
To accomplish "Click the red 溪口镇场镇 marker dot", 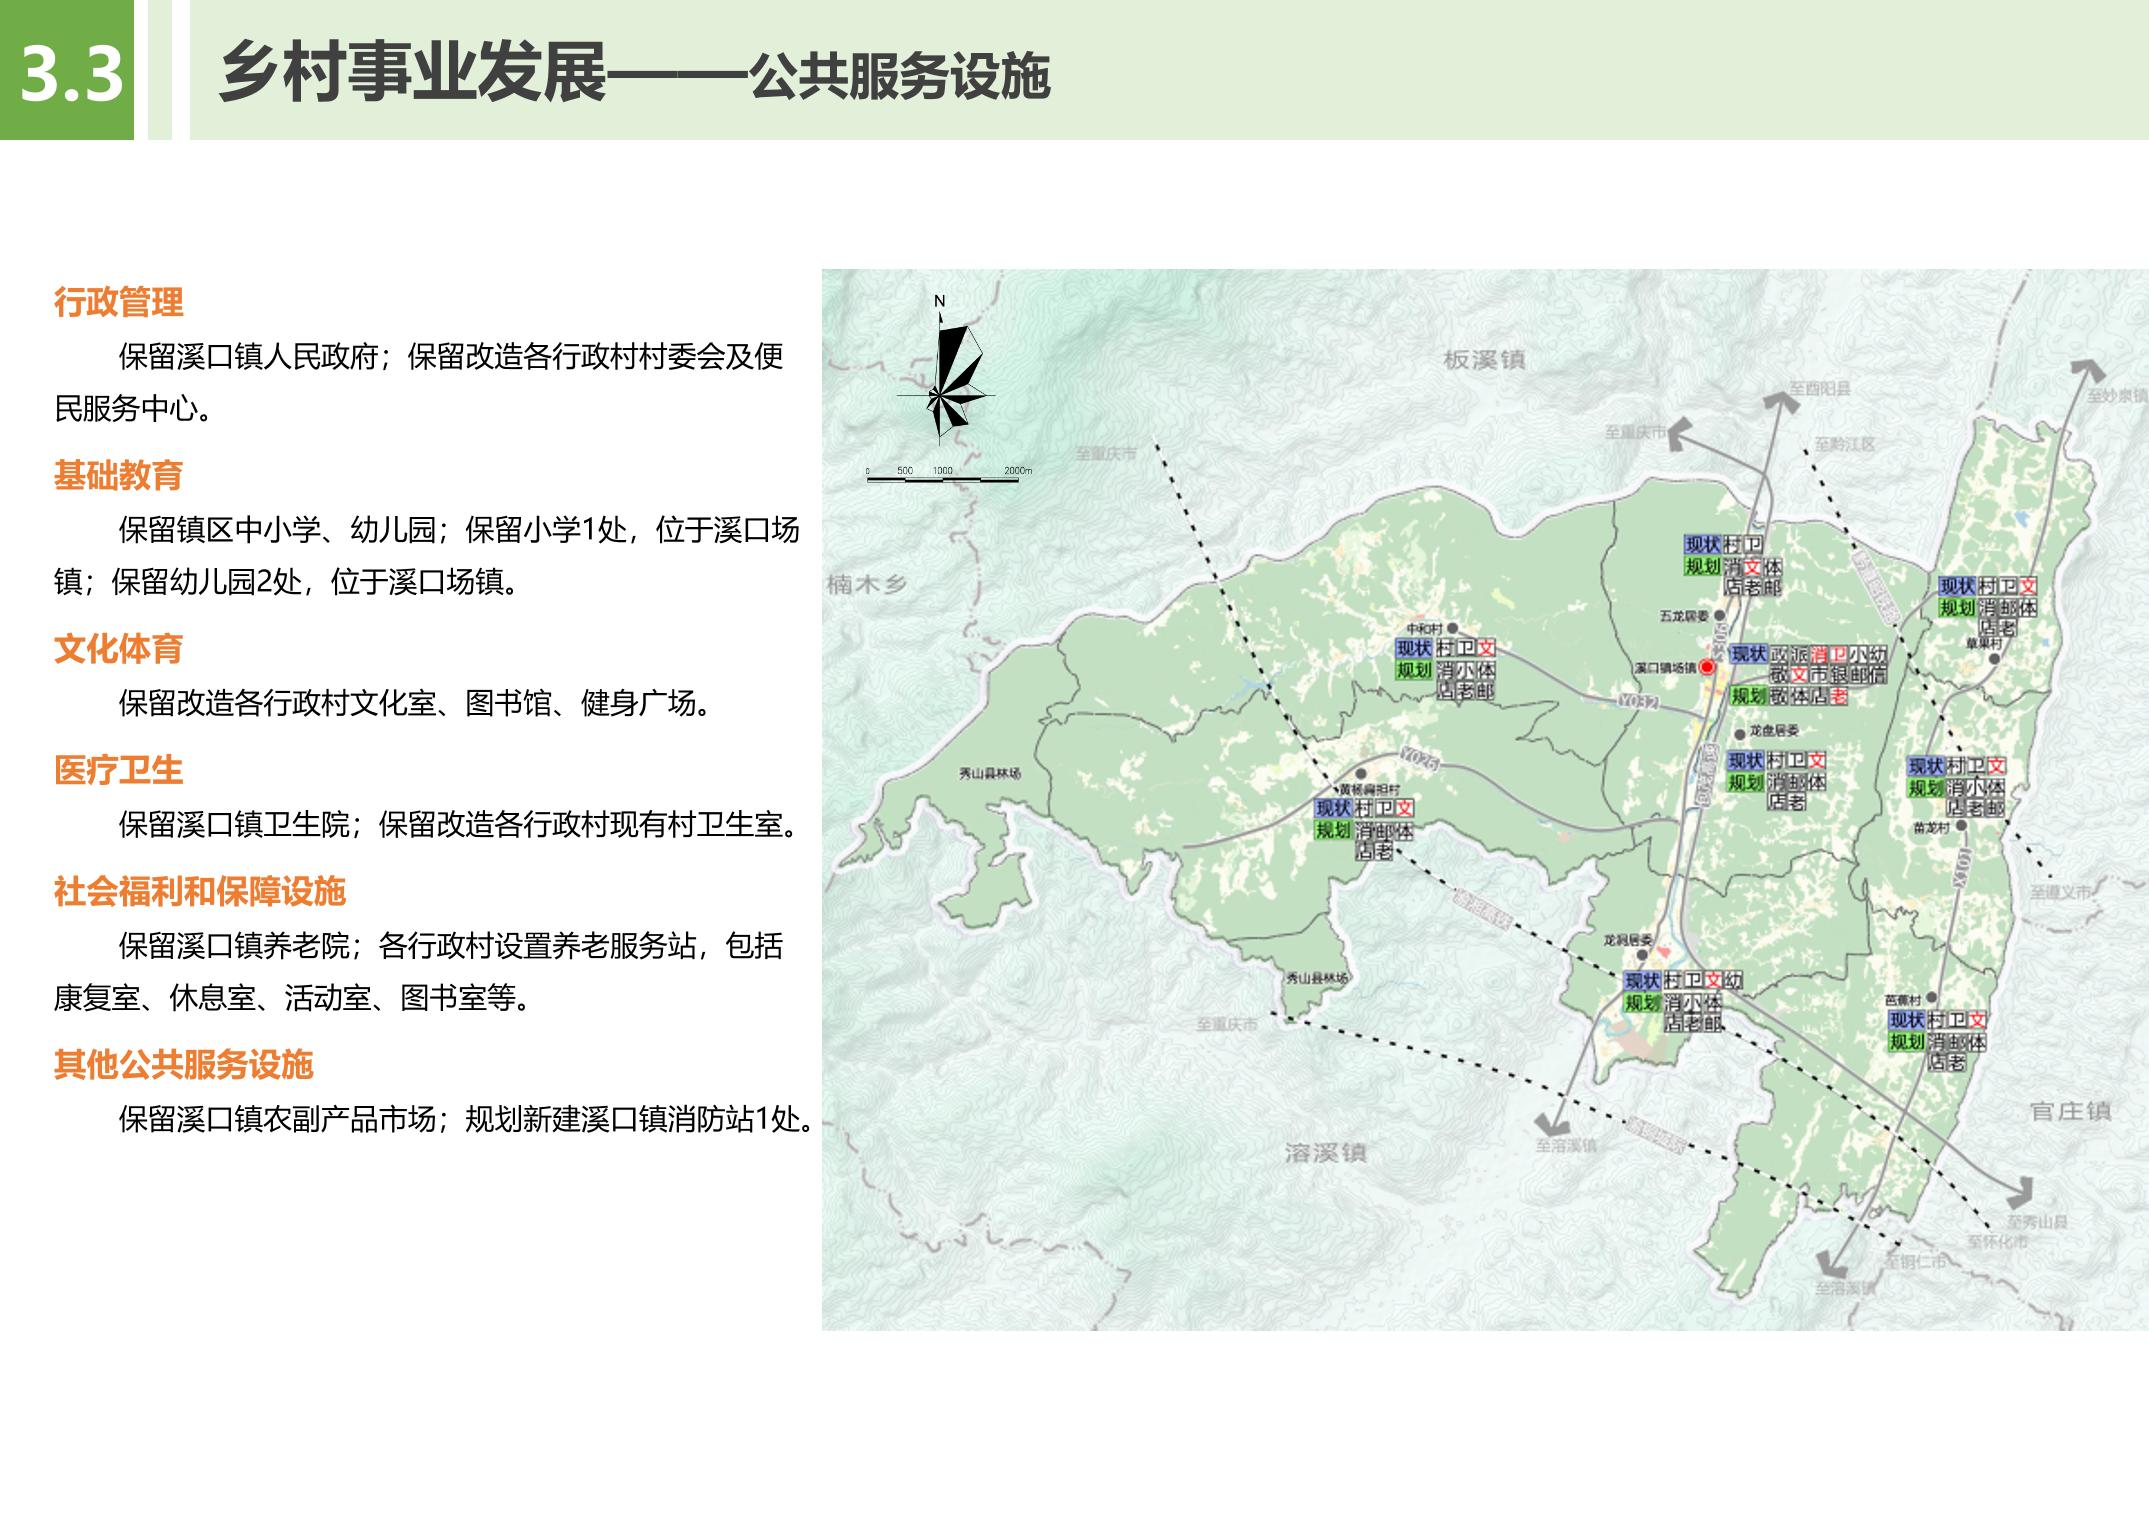I will (x=1708, y=667).
